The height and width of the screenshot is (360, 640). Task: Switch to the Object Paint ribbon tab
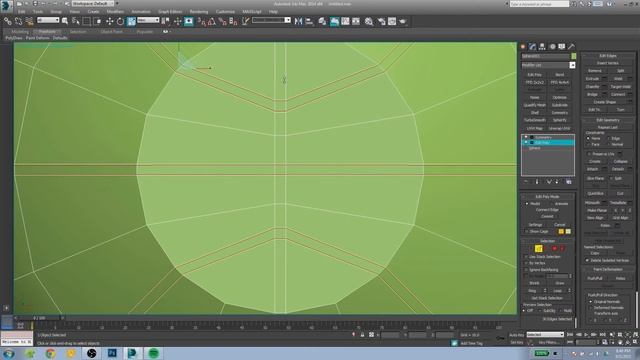[111, 31]
